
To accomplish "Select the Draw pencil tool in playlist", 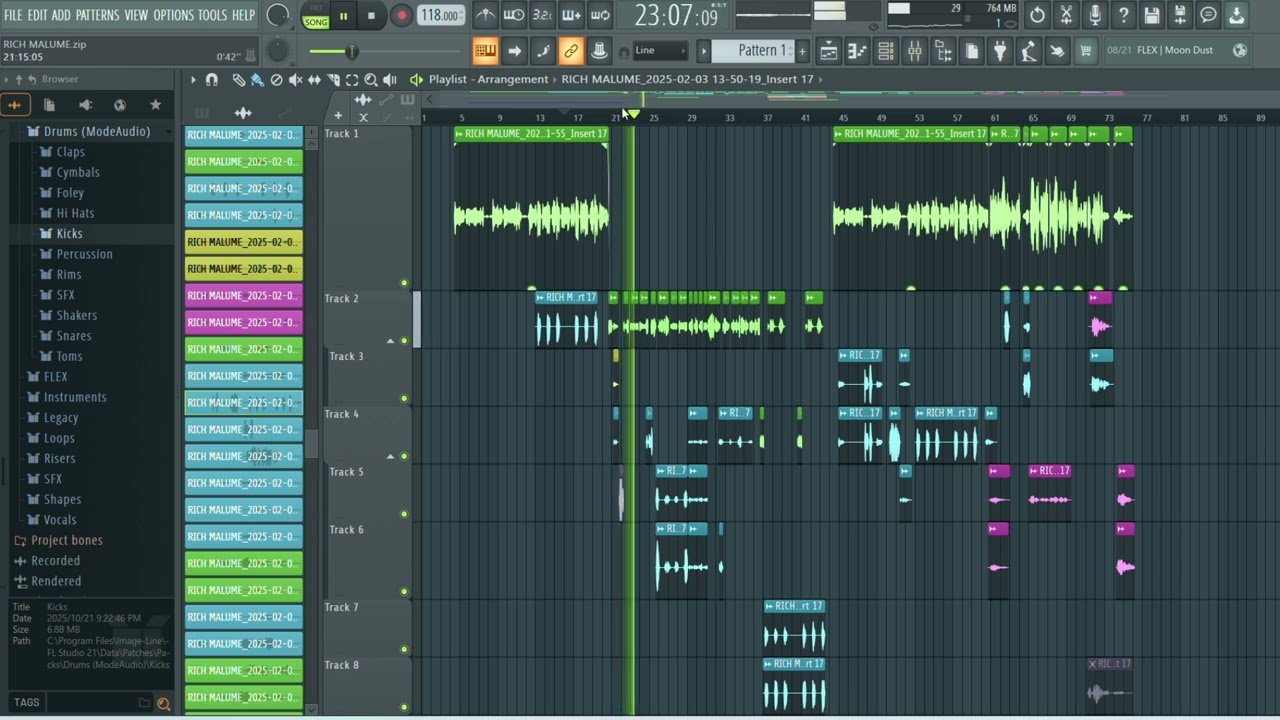I will pyautogui.click(x=239, y=80).
